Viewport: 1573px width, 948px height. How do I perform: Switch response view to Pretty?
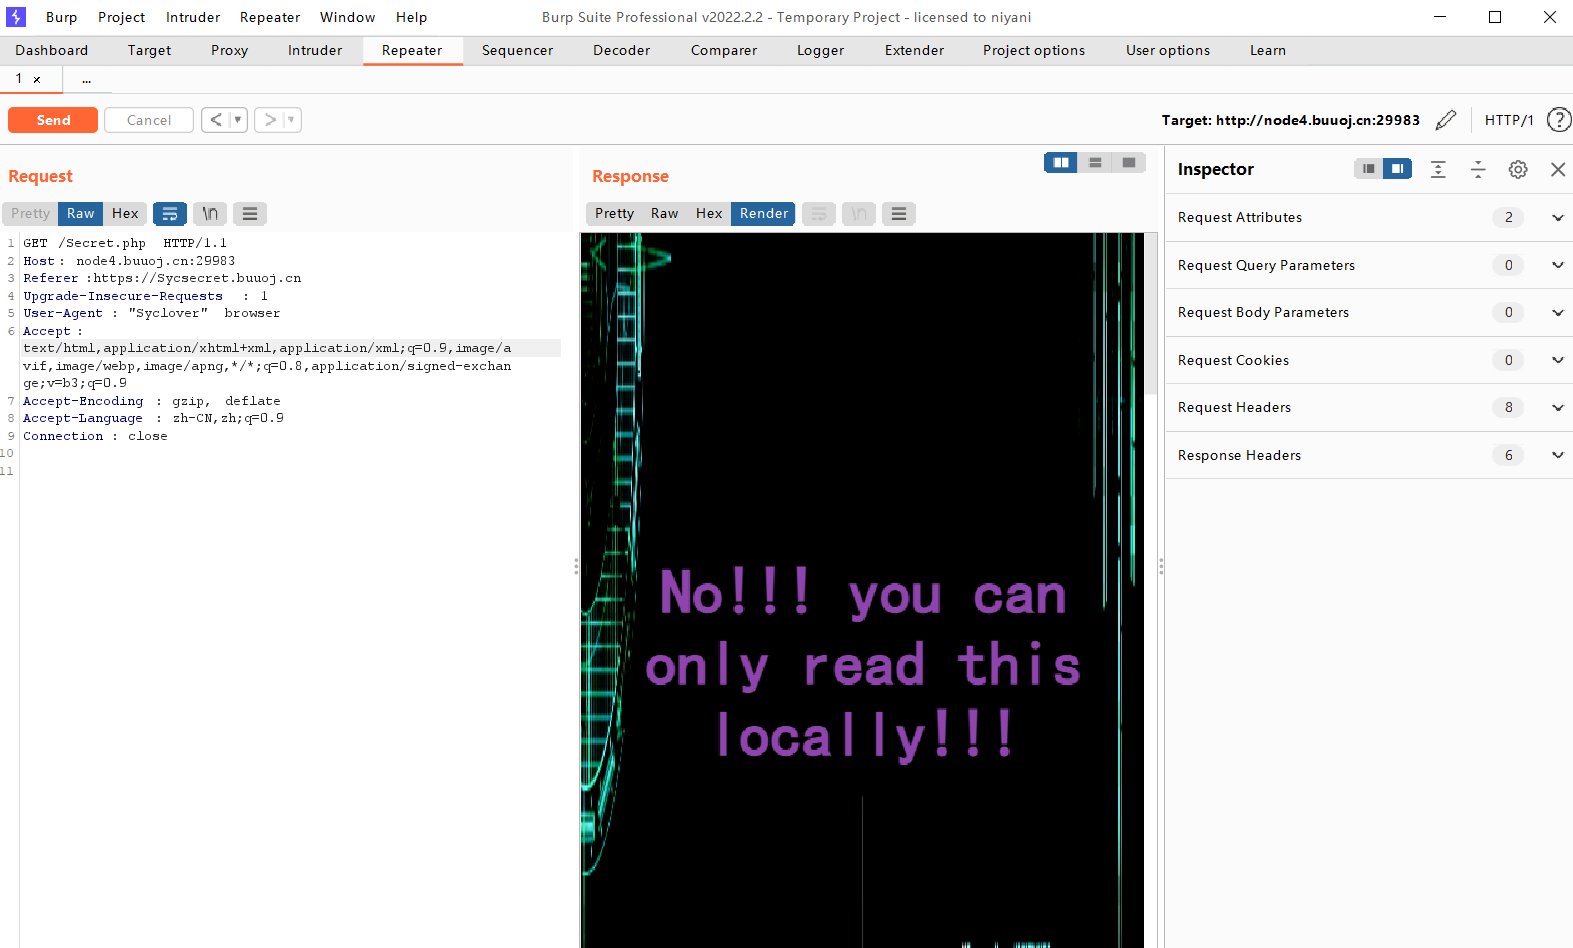(x=614, y=213)
